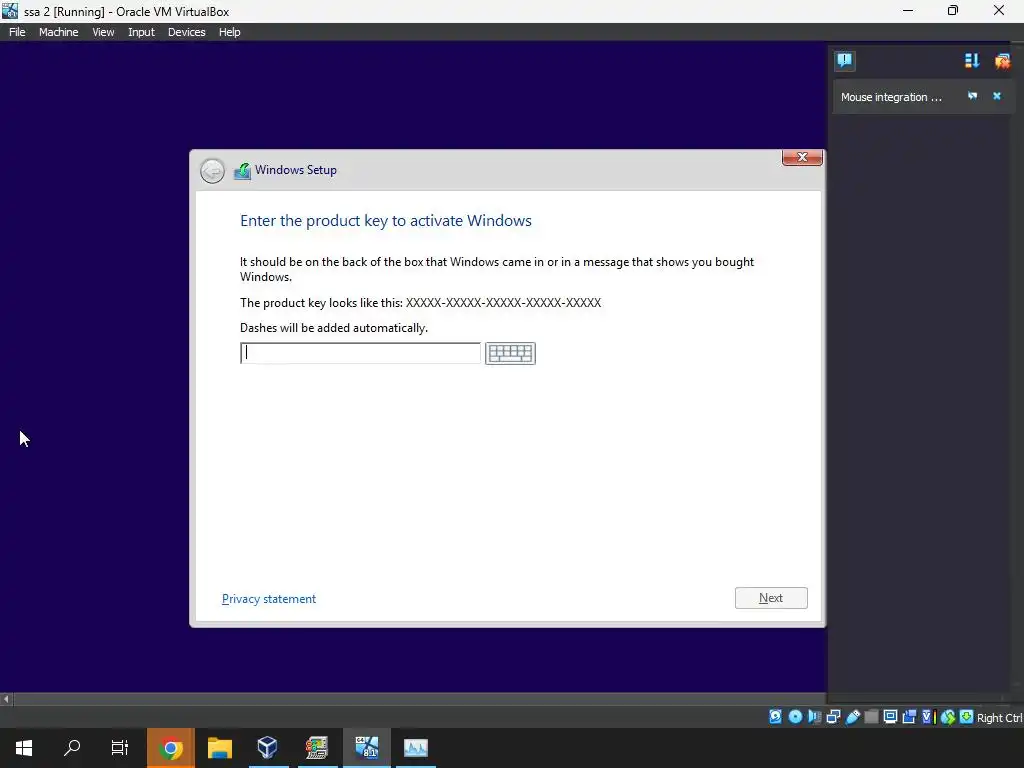Dismiss the Mouse integration notification
Screen dimensions: 1024x768
point(997,96)
